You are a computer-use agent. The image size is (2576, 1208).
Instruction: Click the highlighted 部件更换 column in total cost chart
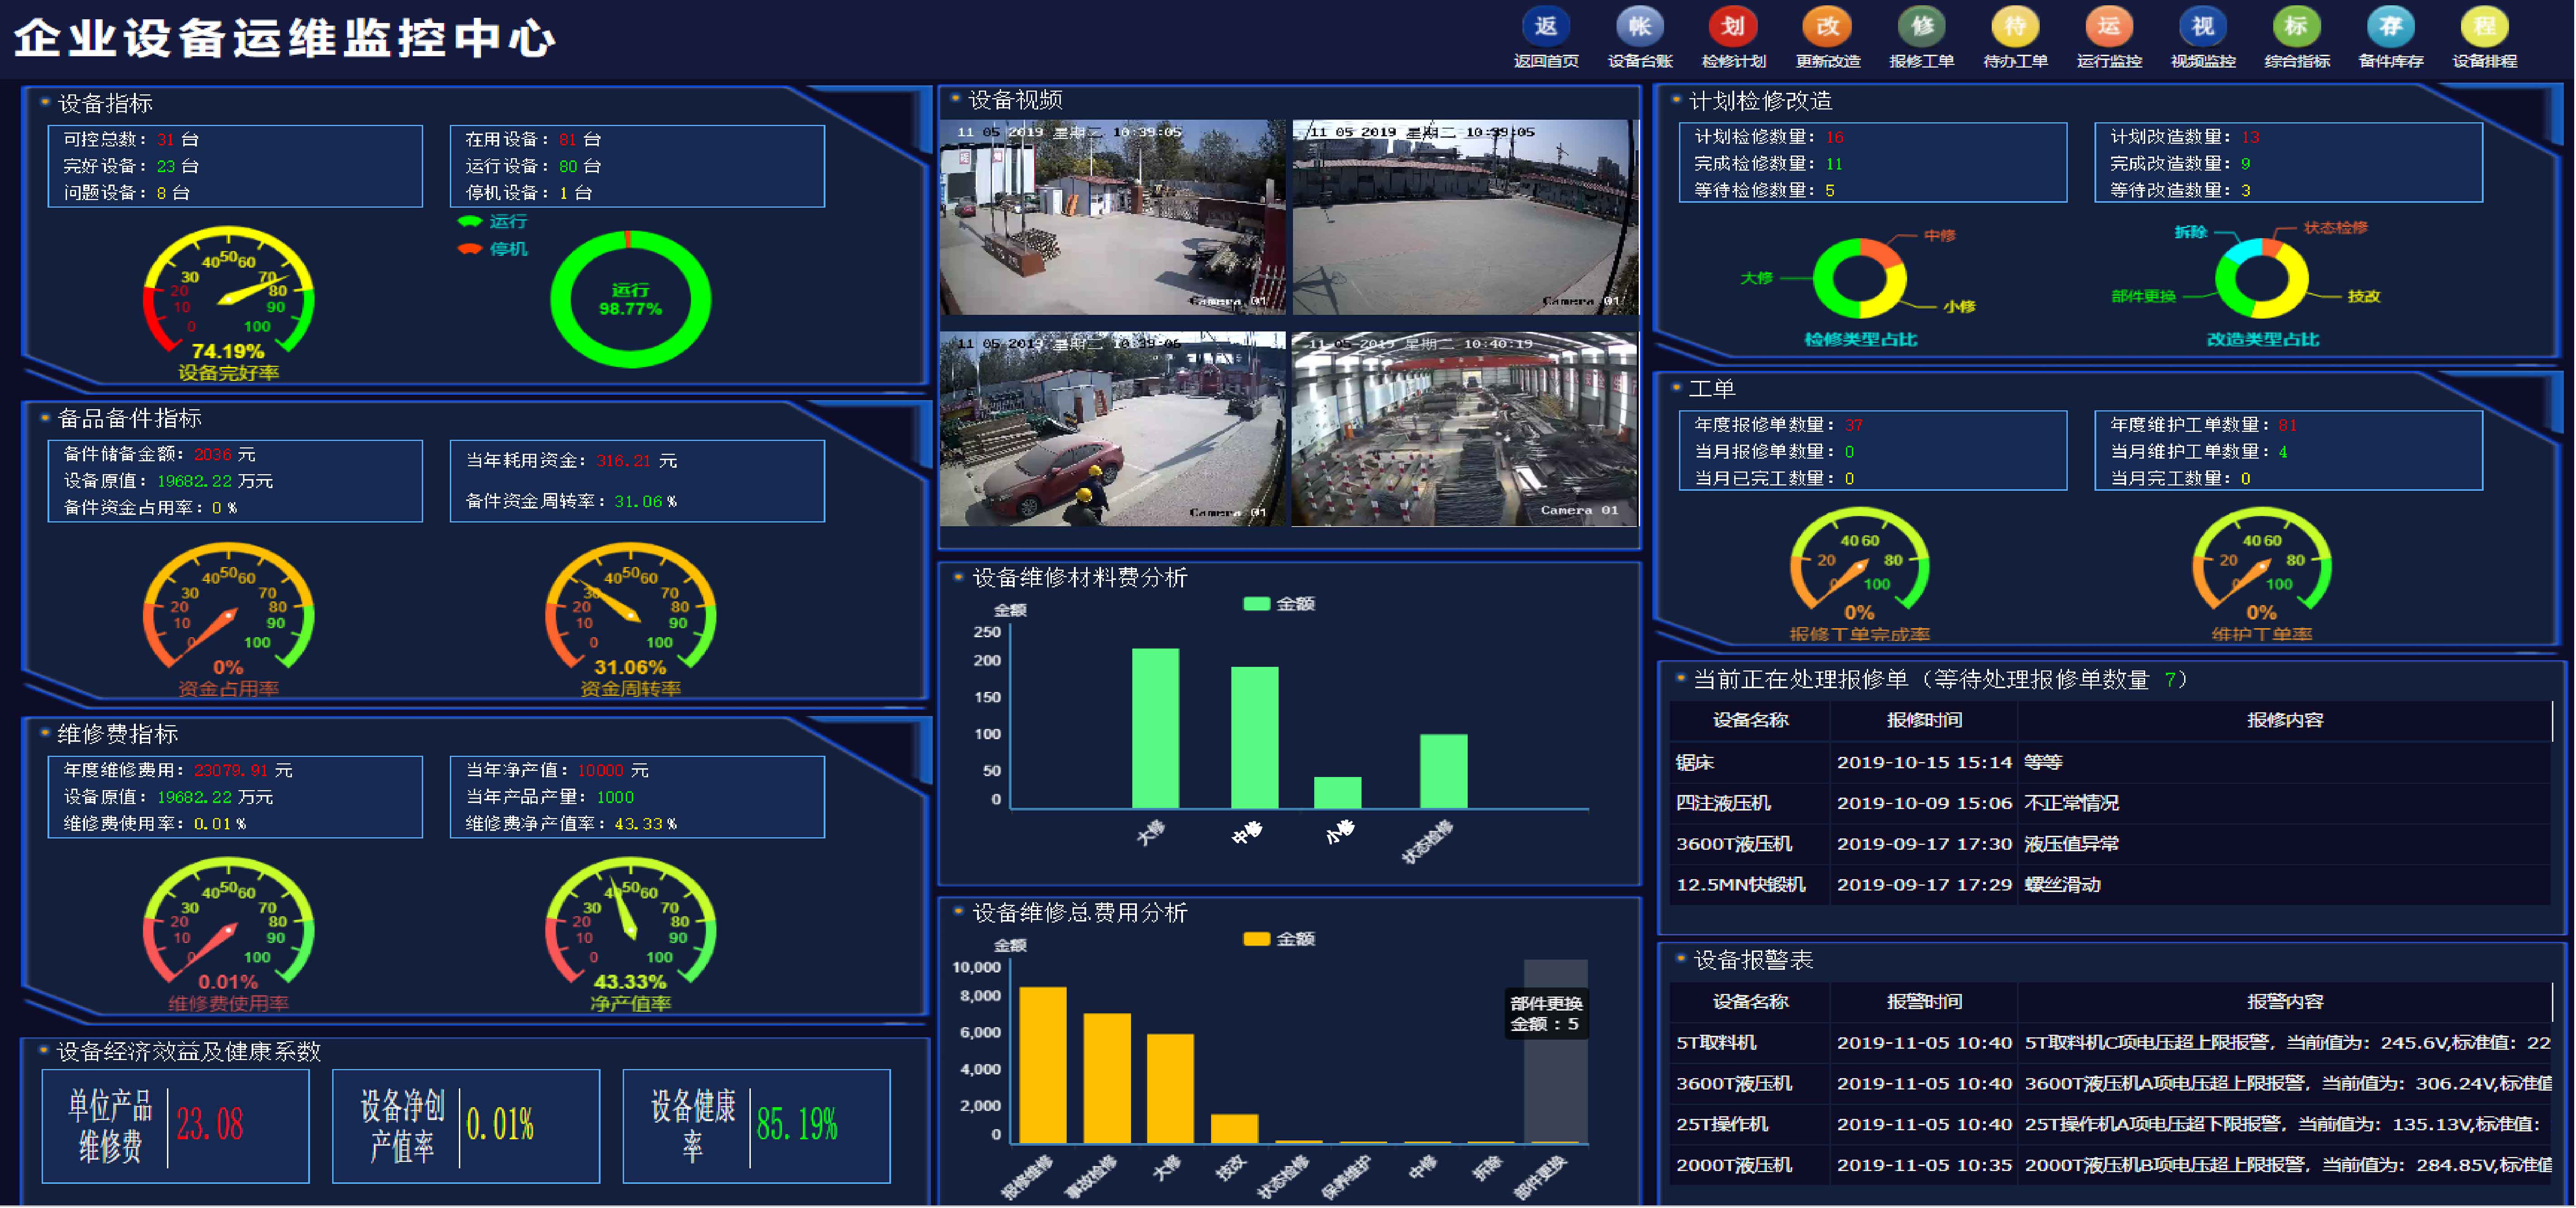click(x=1555, y=1051)
